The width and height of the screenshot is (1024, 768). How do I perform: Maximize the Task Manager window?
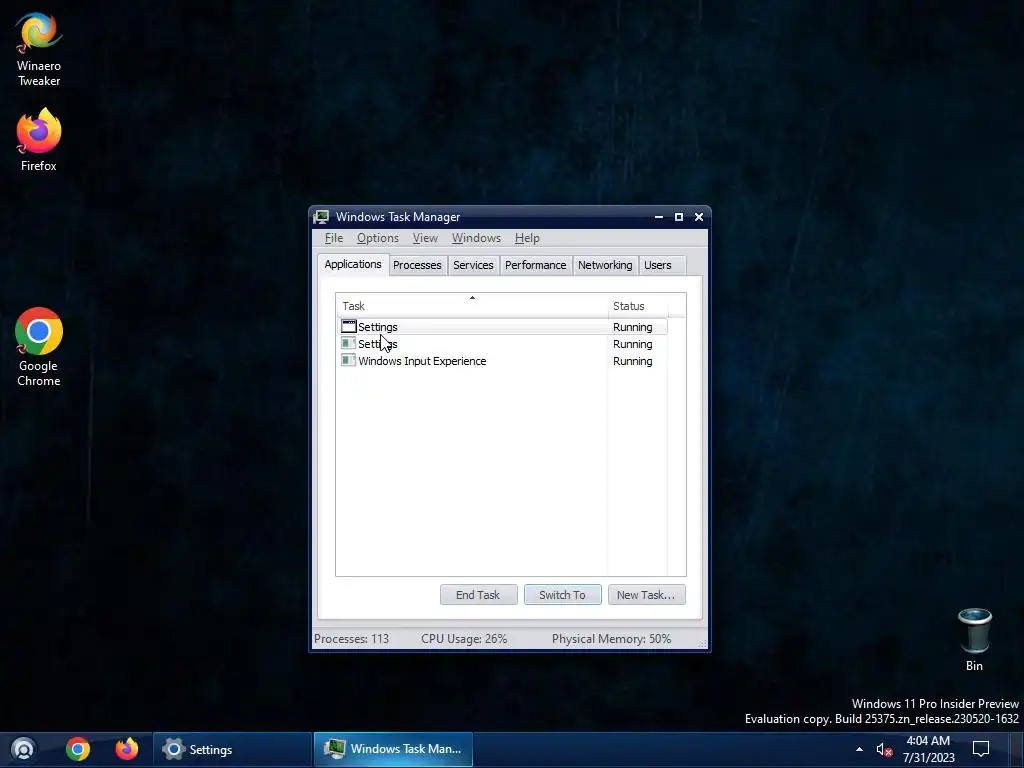[x=679, y=217]
